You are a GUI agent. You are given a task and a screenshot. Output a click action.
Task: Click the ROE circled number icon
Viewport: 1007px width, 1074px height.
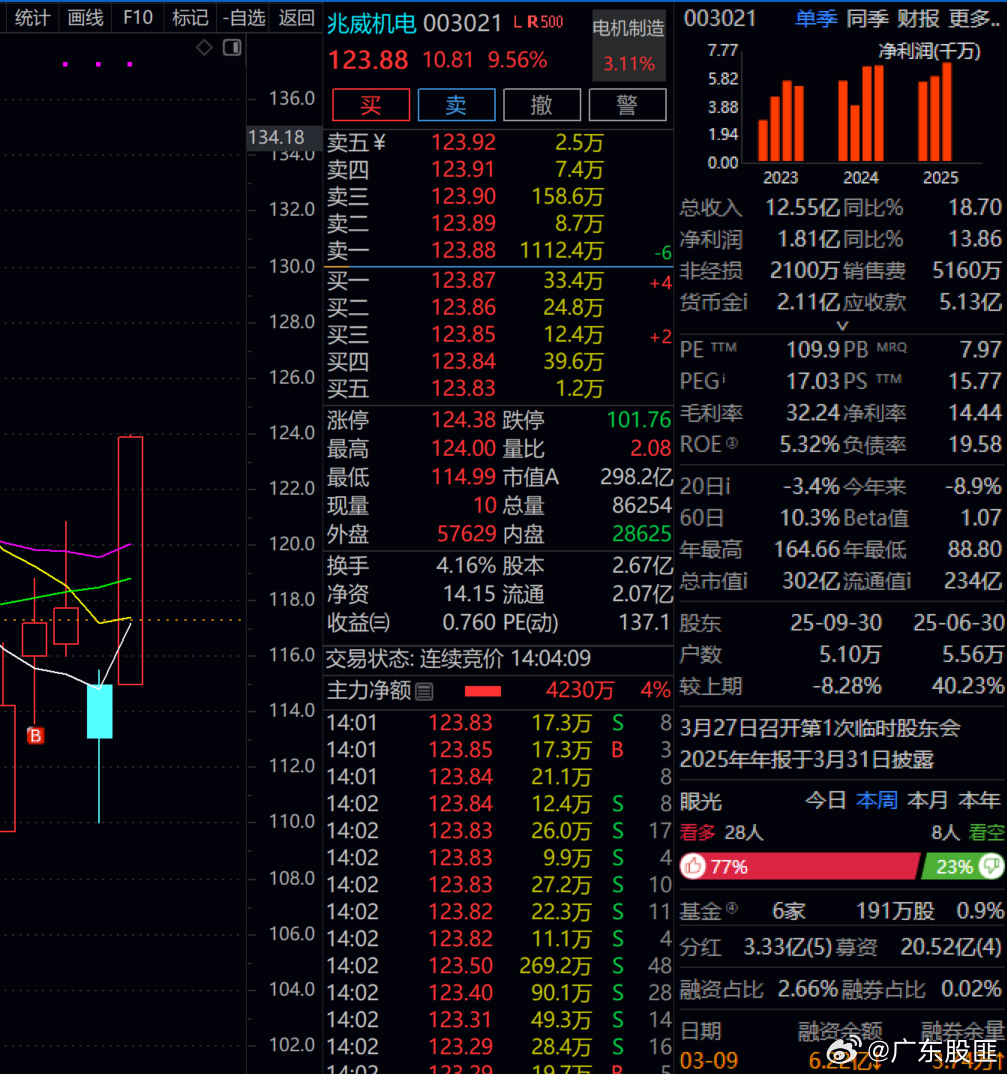(x=731, y=443)
